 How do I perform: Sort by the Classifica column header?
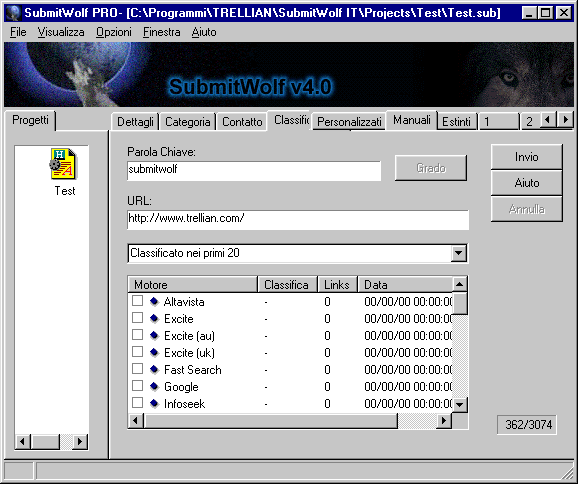pos(287,285)
